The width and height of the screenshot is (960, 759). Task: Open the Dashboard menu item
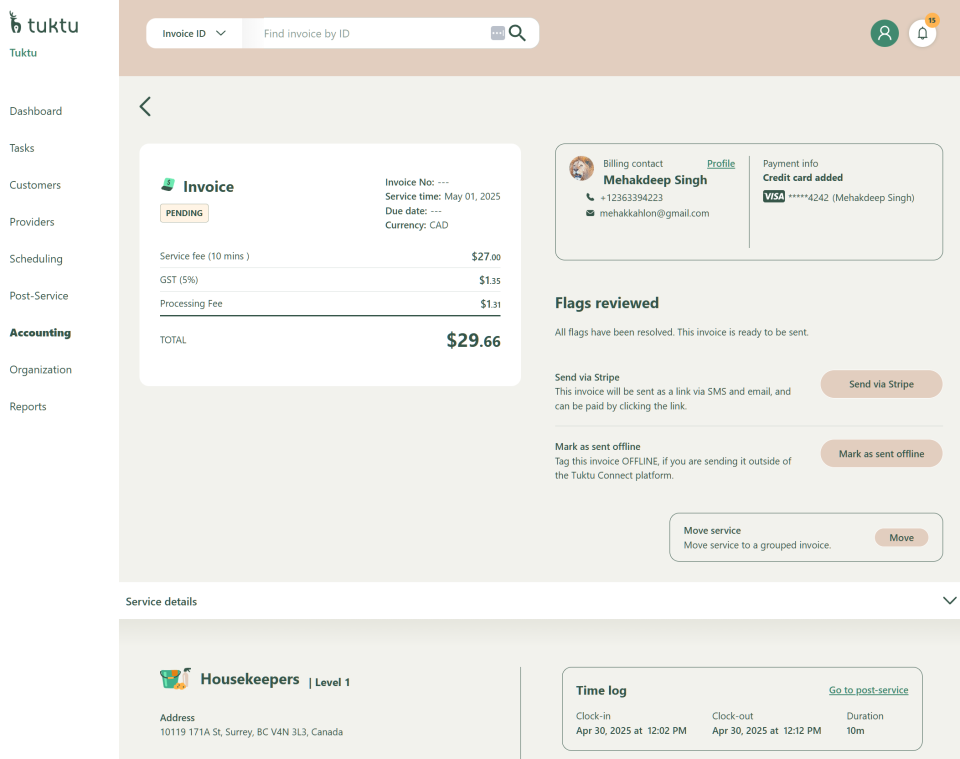(x=36, y=111)
